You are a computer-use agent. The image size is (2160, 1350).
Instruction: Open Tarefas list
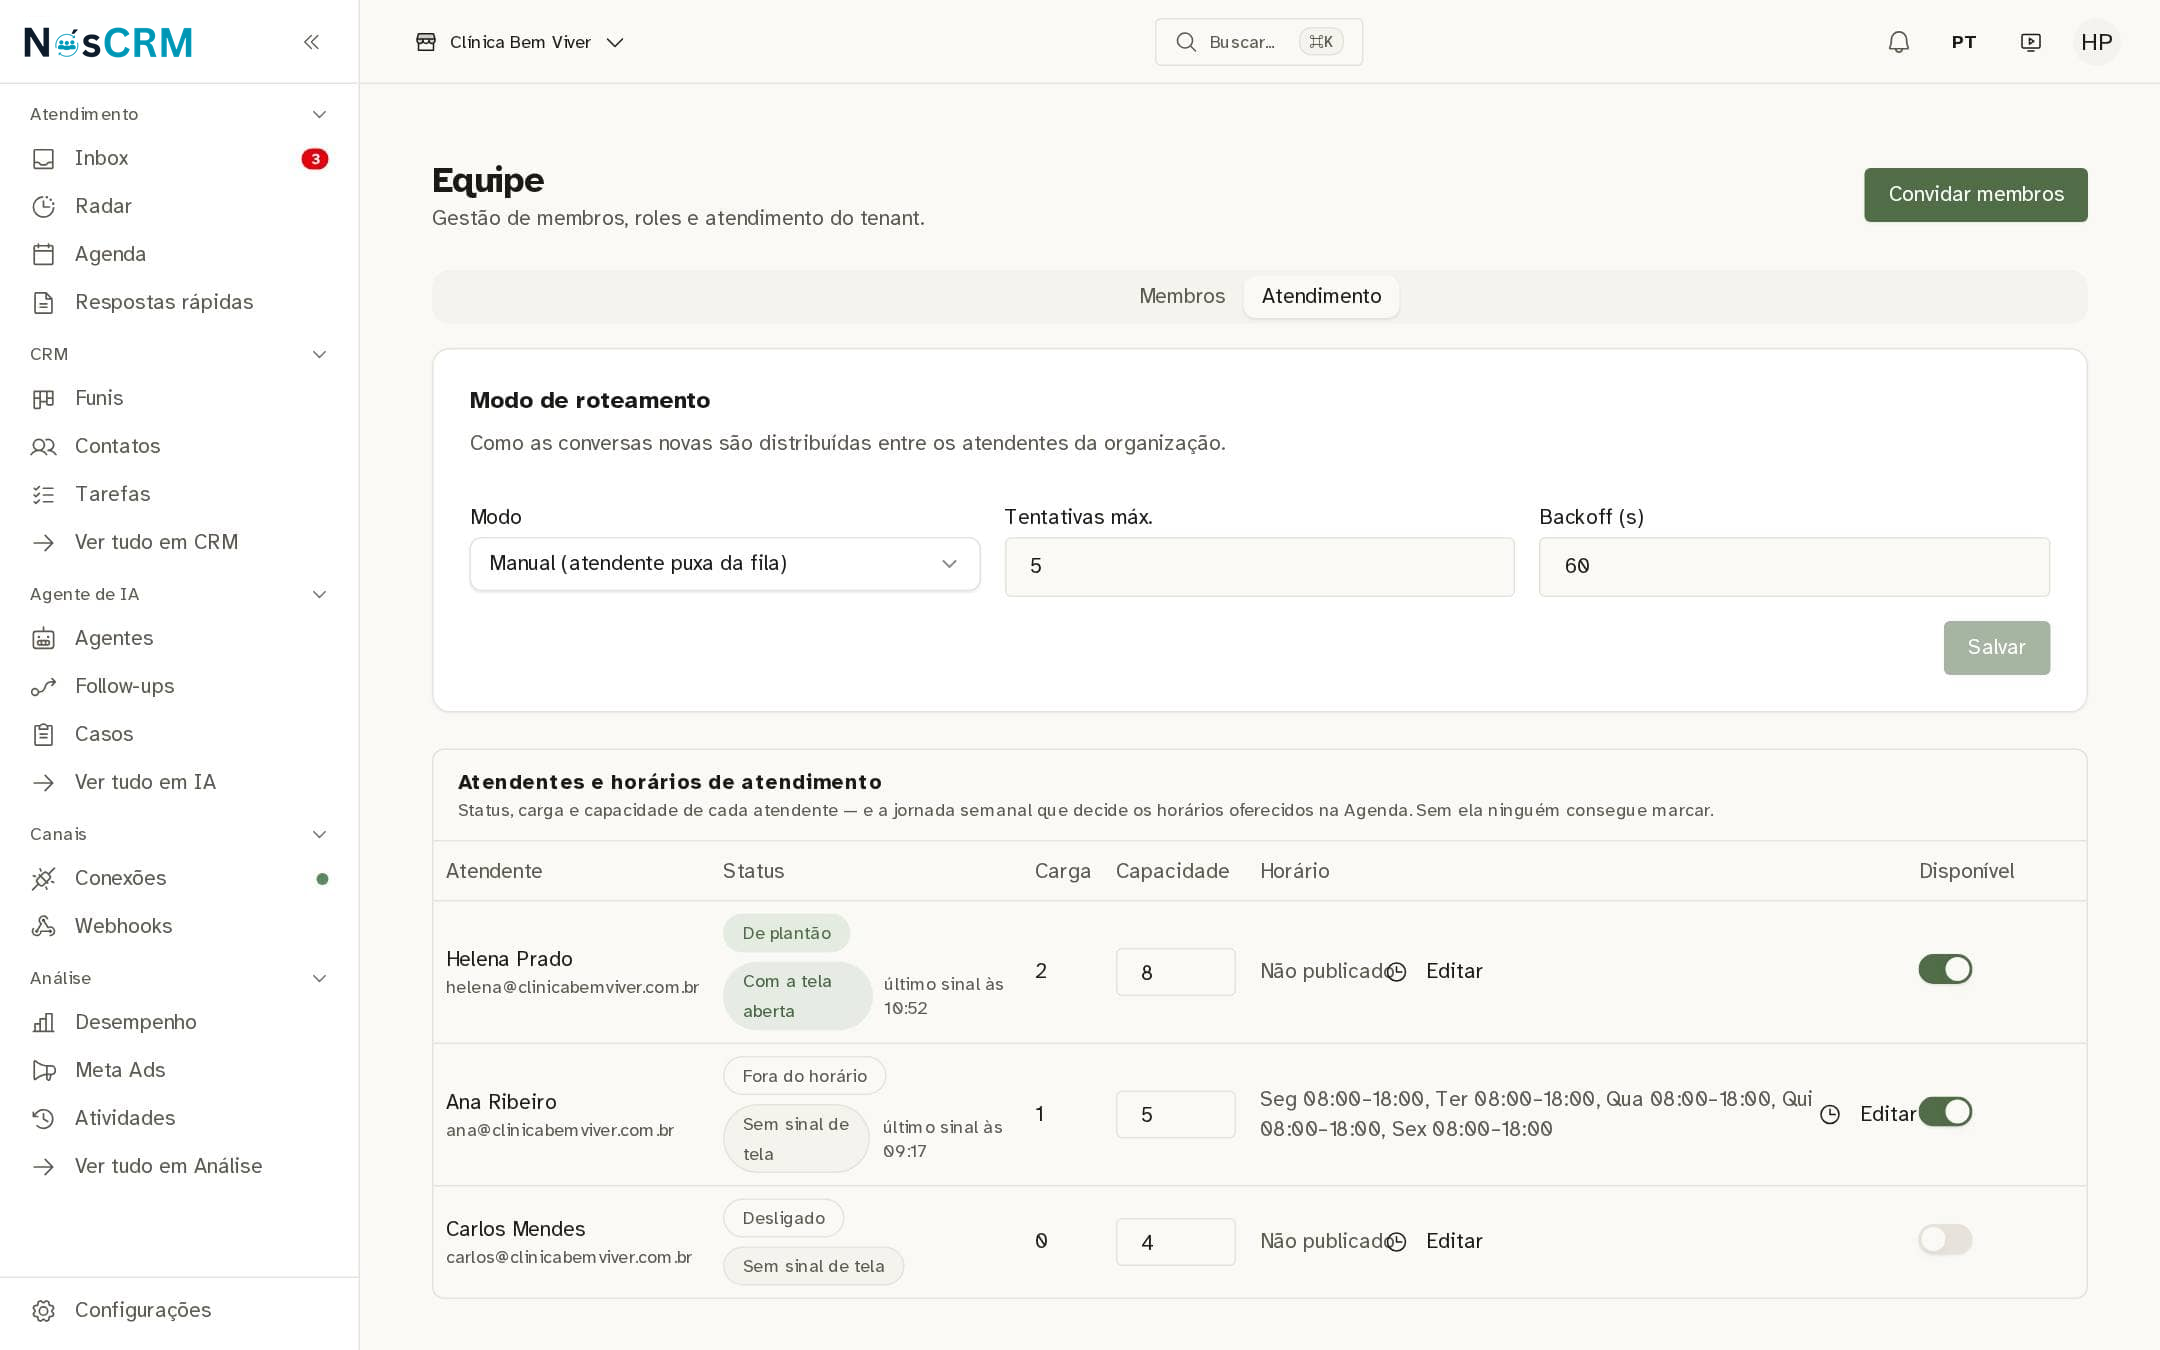tap(179, 494)
